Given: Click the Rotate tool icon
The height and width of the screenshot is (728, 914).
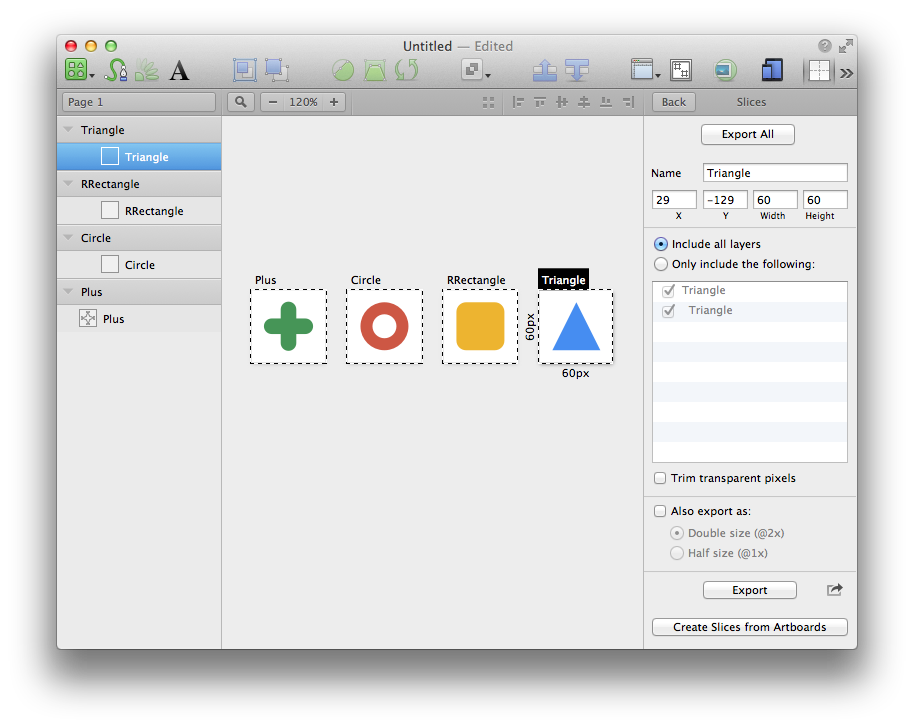Looking at the screenshot, I should [x=407, y=70].
